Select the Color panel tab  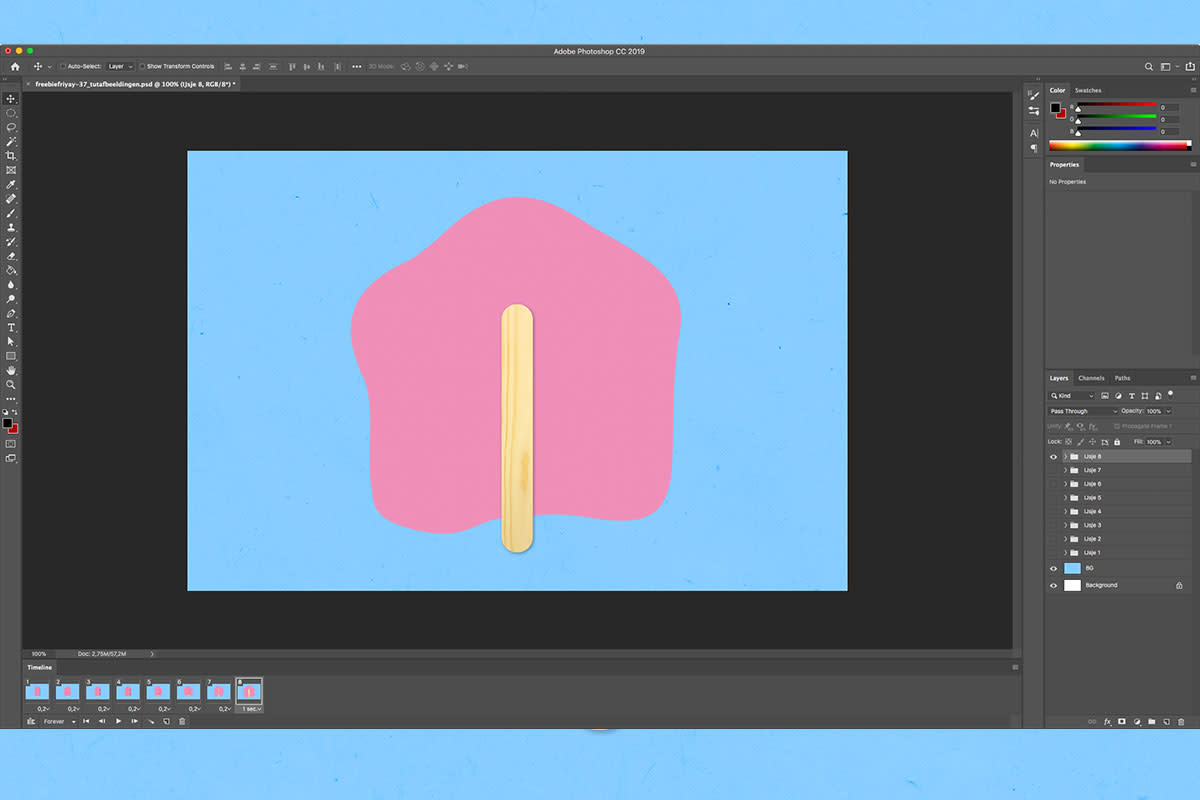pyautogui.click(x=1057, y=91)
